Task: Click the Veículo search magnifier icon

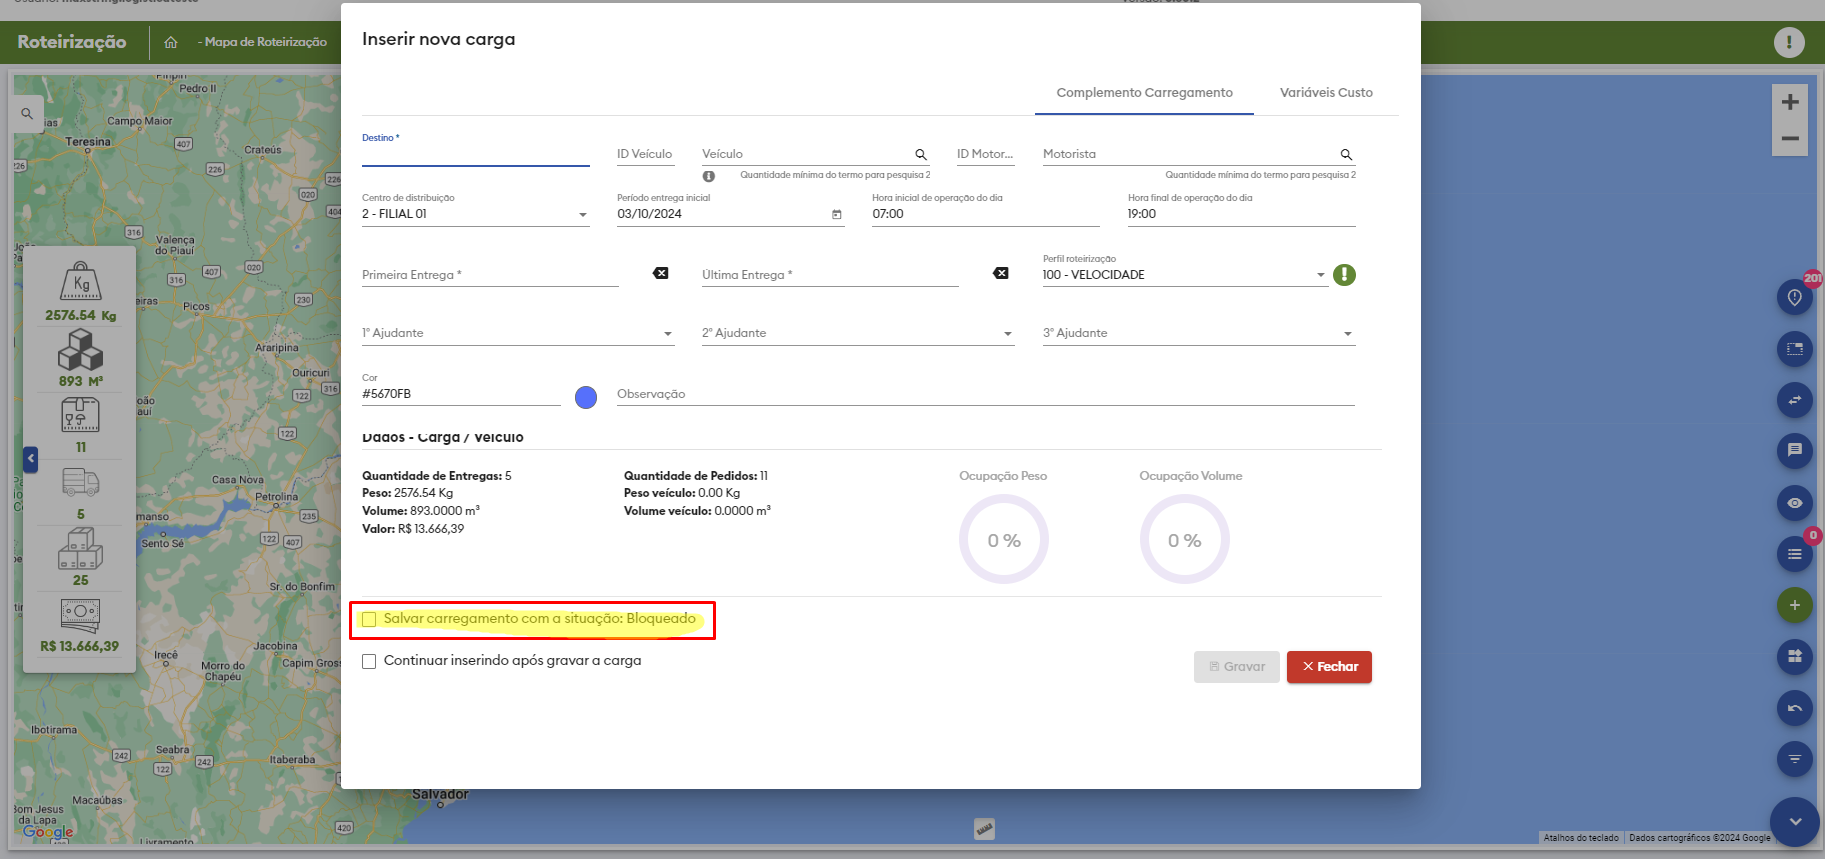Action: [x=921, y=155]
